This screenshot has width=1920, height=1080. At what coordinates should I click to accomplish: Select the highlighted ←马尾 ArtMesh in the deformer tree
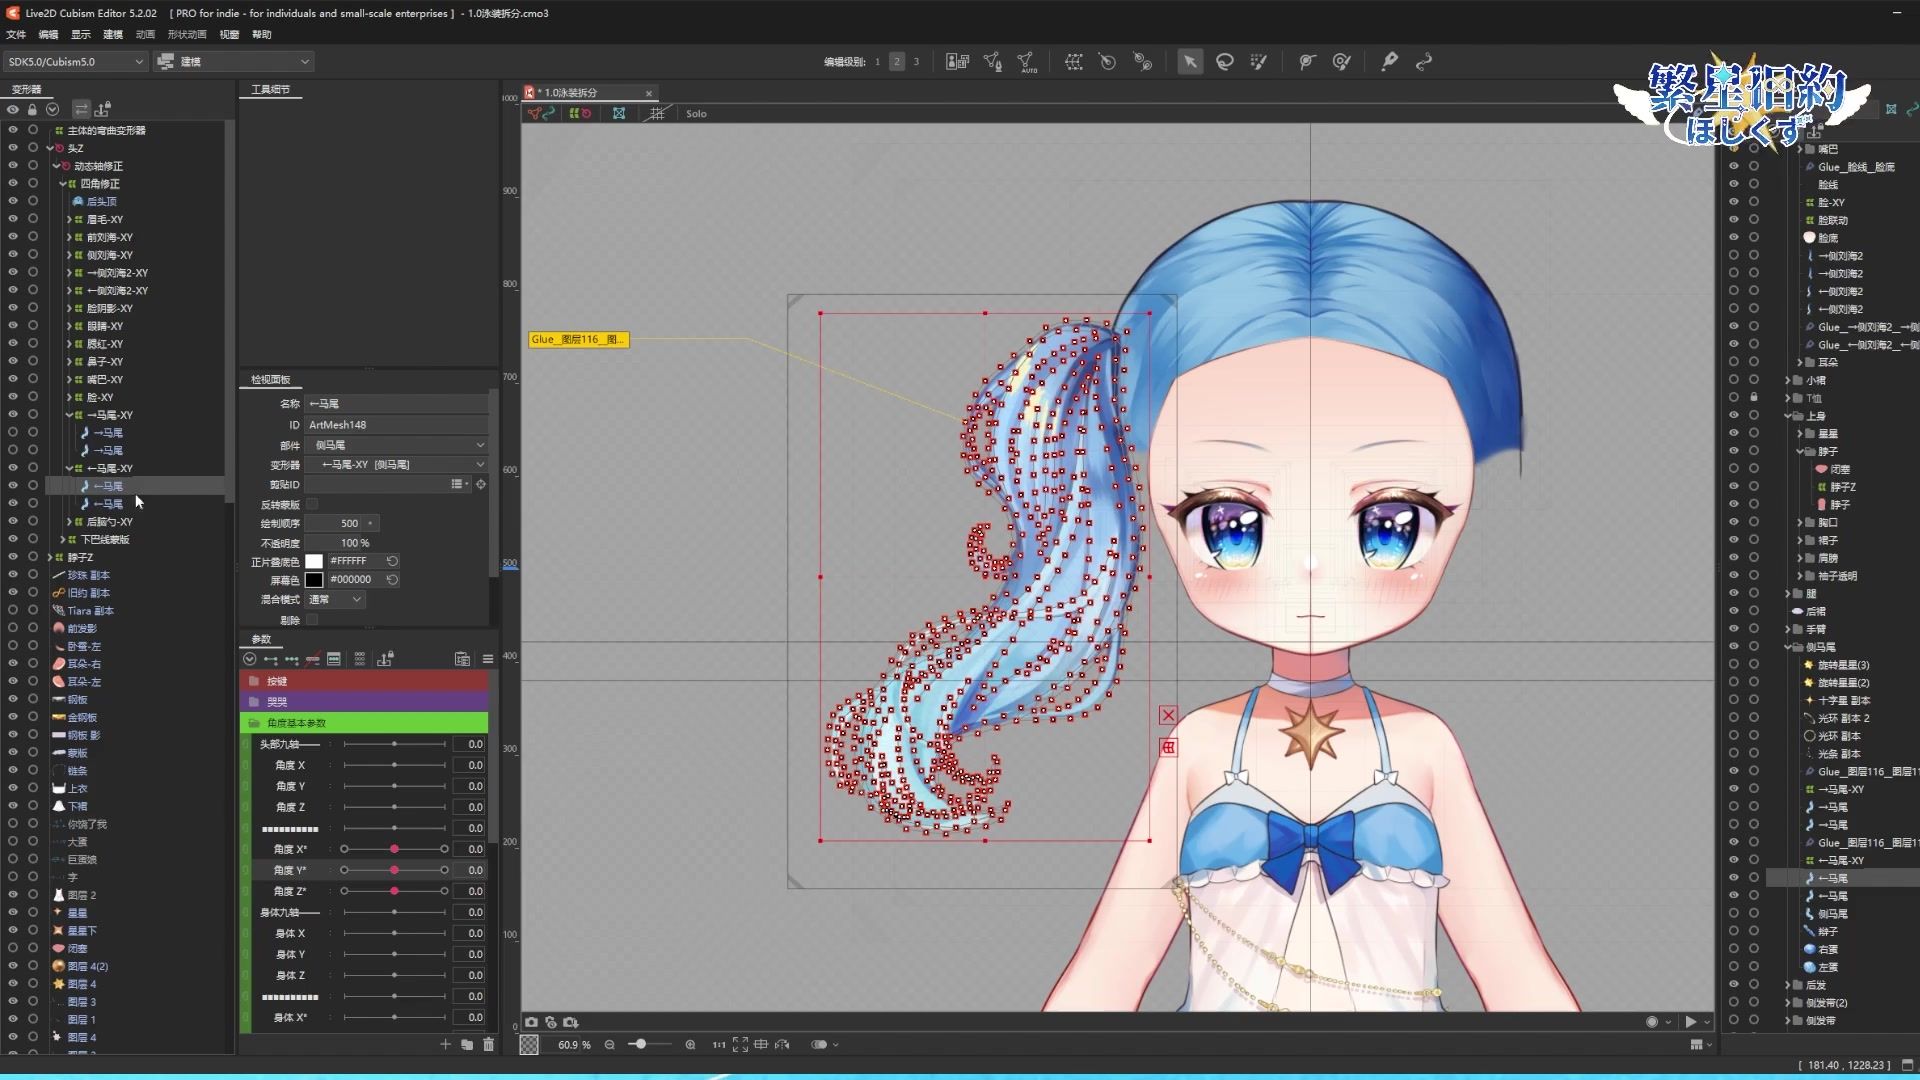pos(135,486)
